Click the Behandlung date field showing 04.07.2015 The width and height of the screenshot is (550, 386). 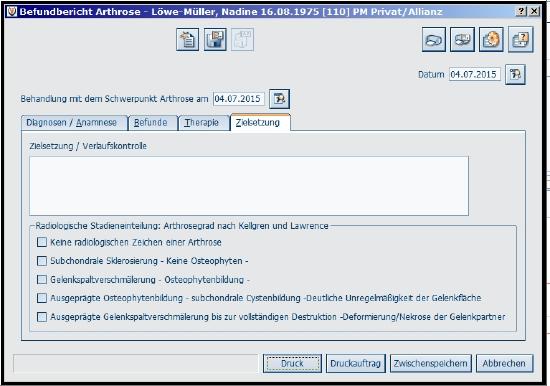pyautogui.click(x=239, y=99)
